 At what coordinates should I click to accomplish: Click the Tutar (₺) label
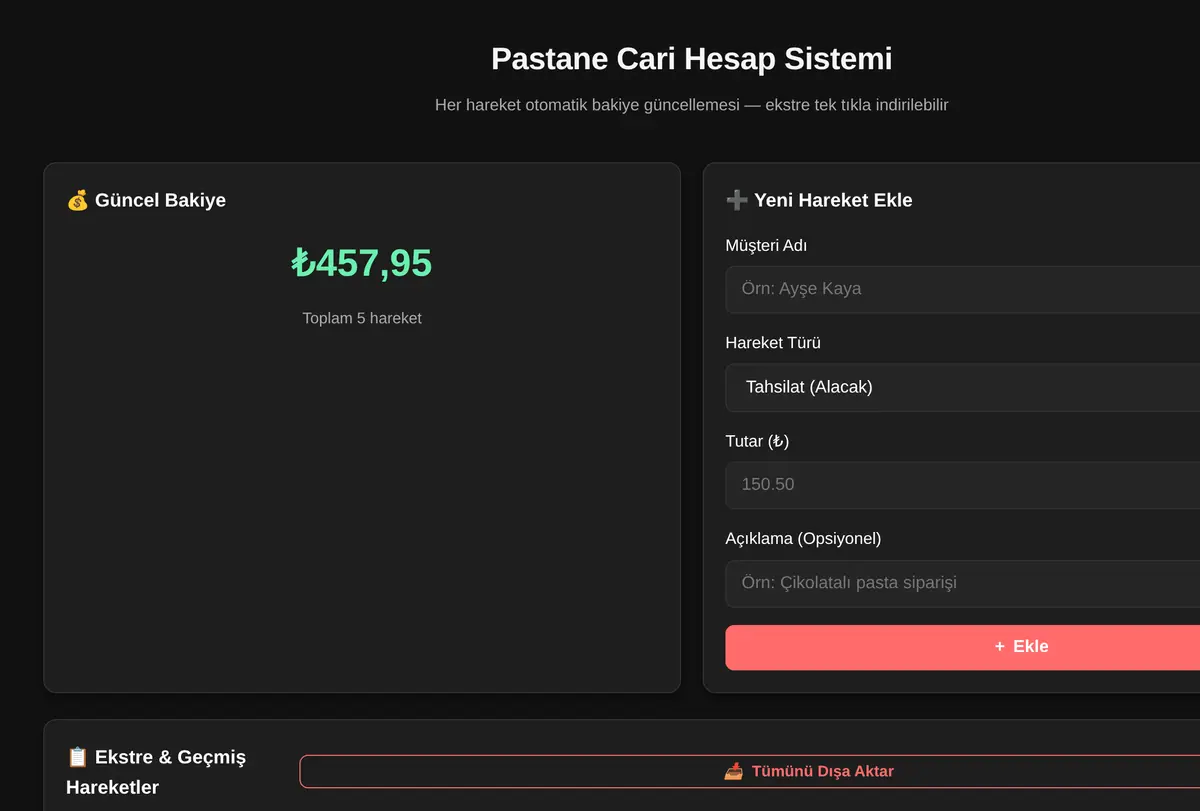pyautogui.click(x=757, y=441)
